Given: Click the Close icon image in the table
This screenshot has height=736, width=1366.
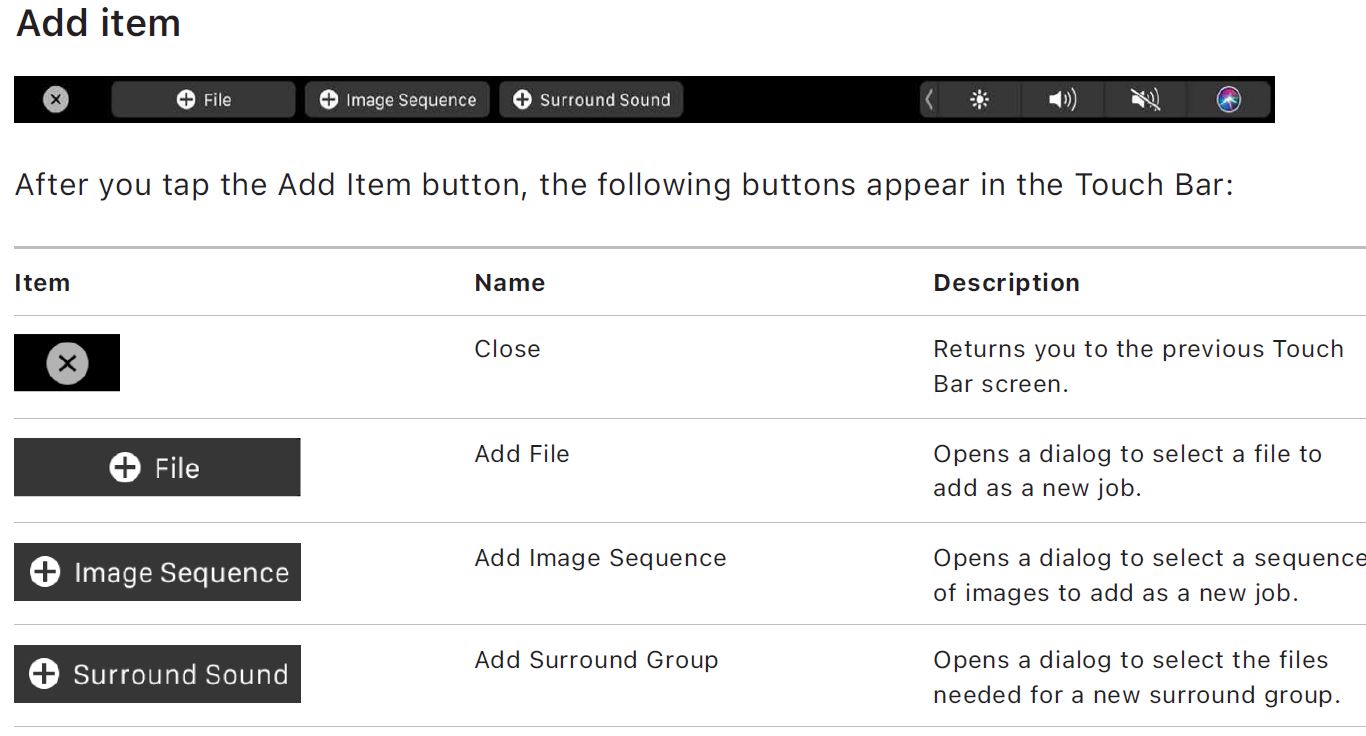Looking at the screenshot, I should click(x=67, y=363).
